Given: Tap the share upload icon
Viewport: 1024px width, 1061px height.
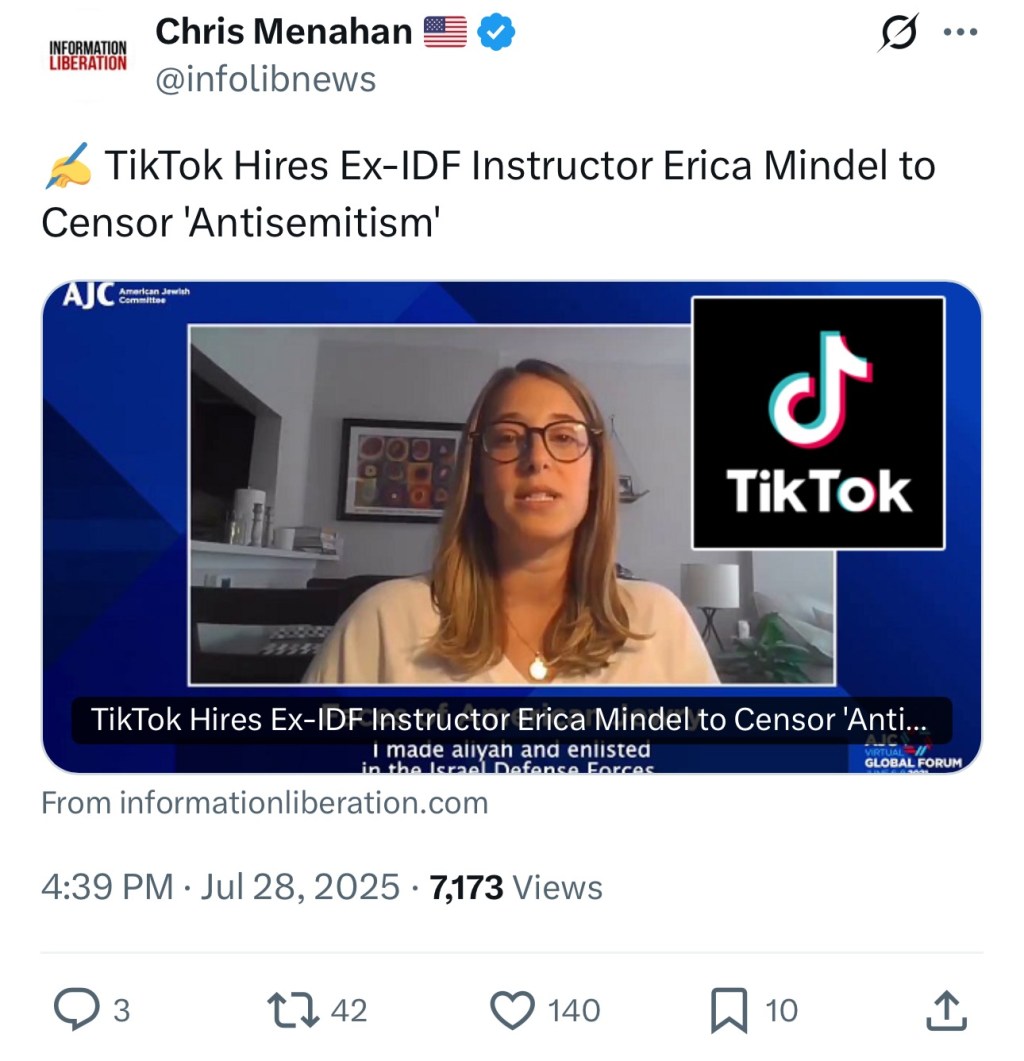Looking at the screenshot, I should 946,1010.
